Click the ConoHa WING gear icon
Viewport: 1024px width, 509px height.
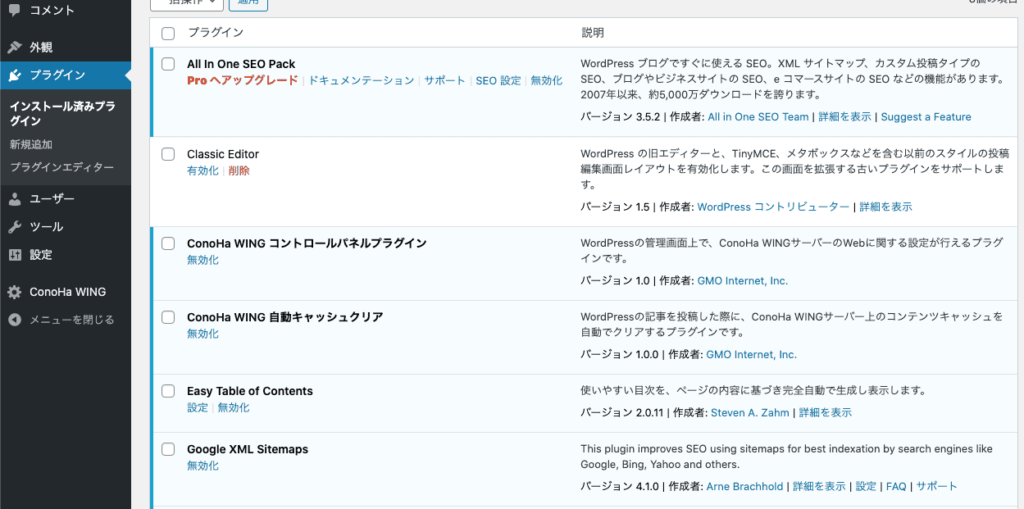(x=14, y=292)
